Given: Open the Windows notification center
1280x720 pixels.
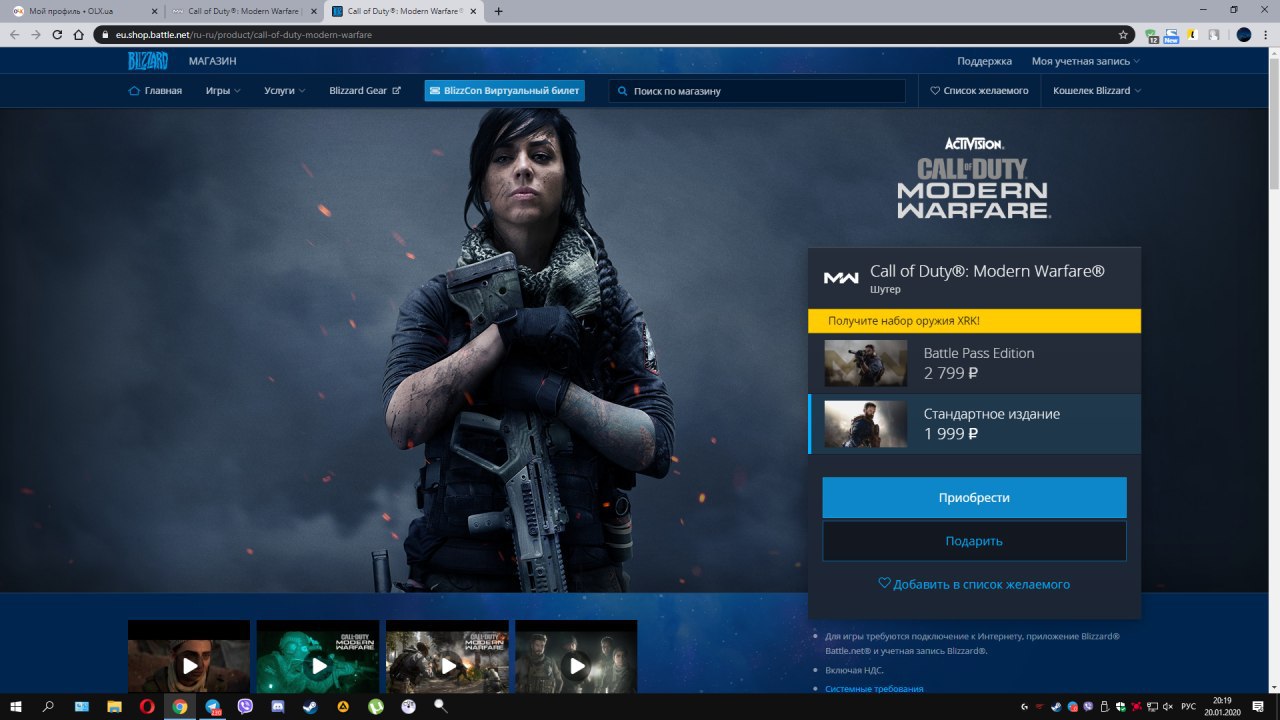Looking at the screenshot, I should click(1258, 706).
